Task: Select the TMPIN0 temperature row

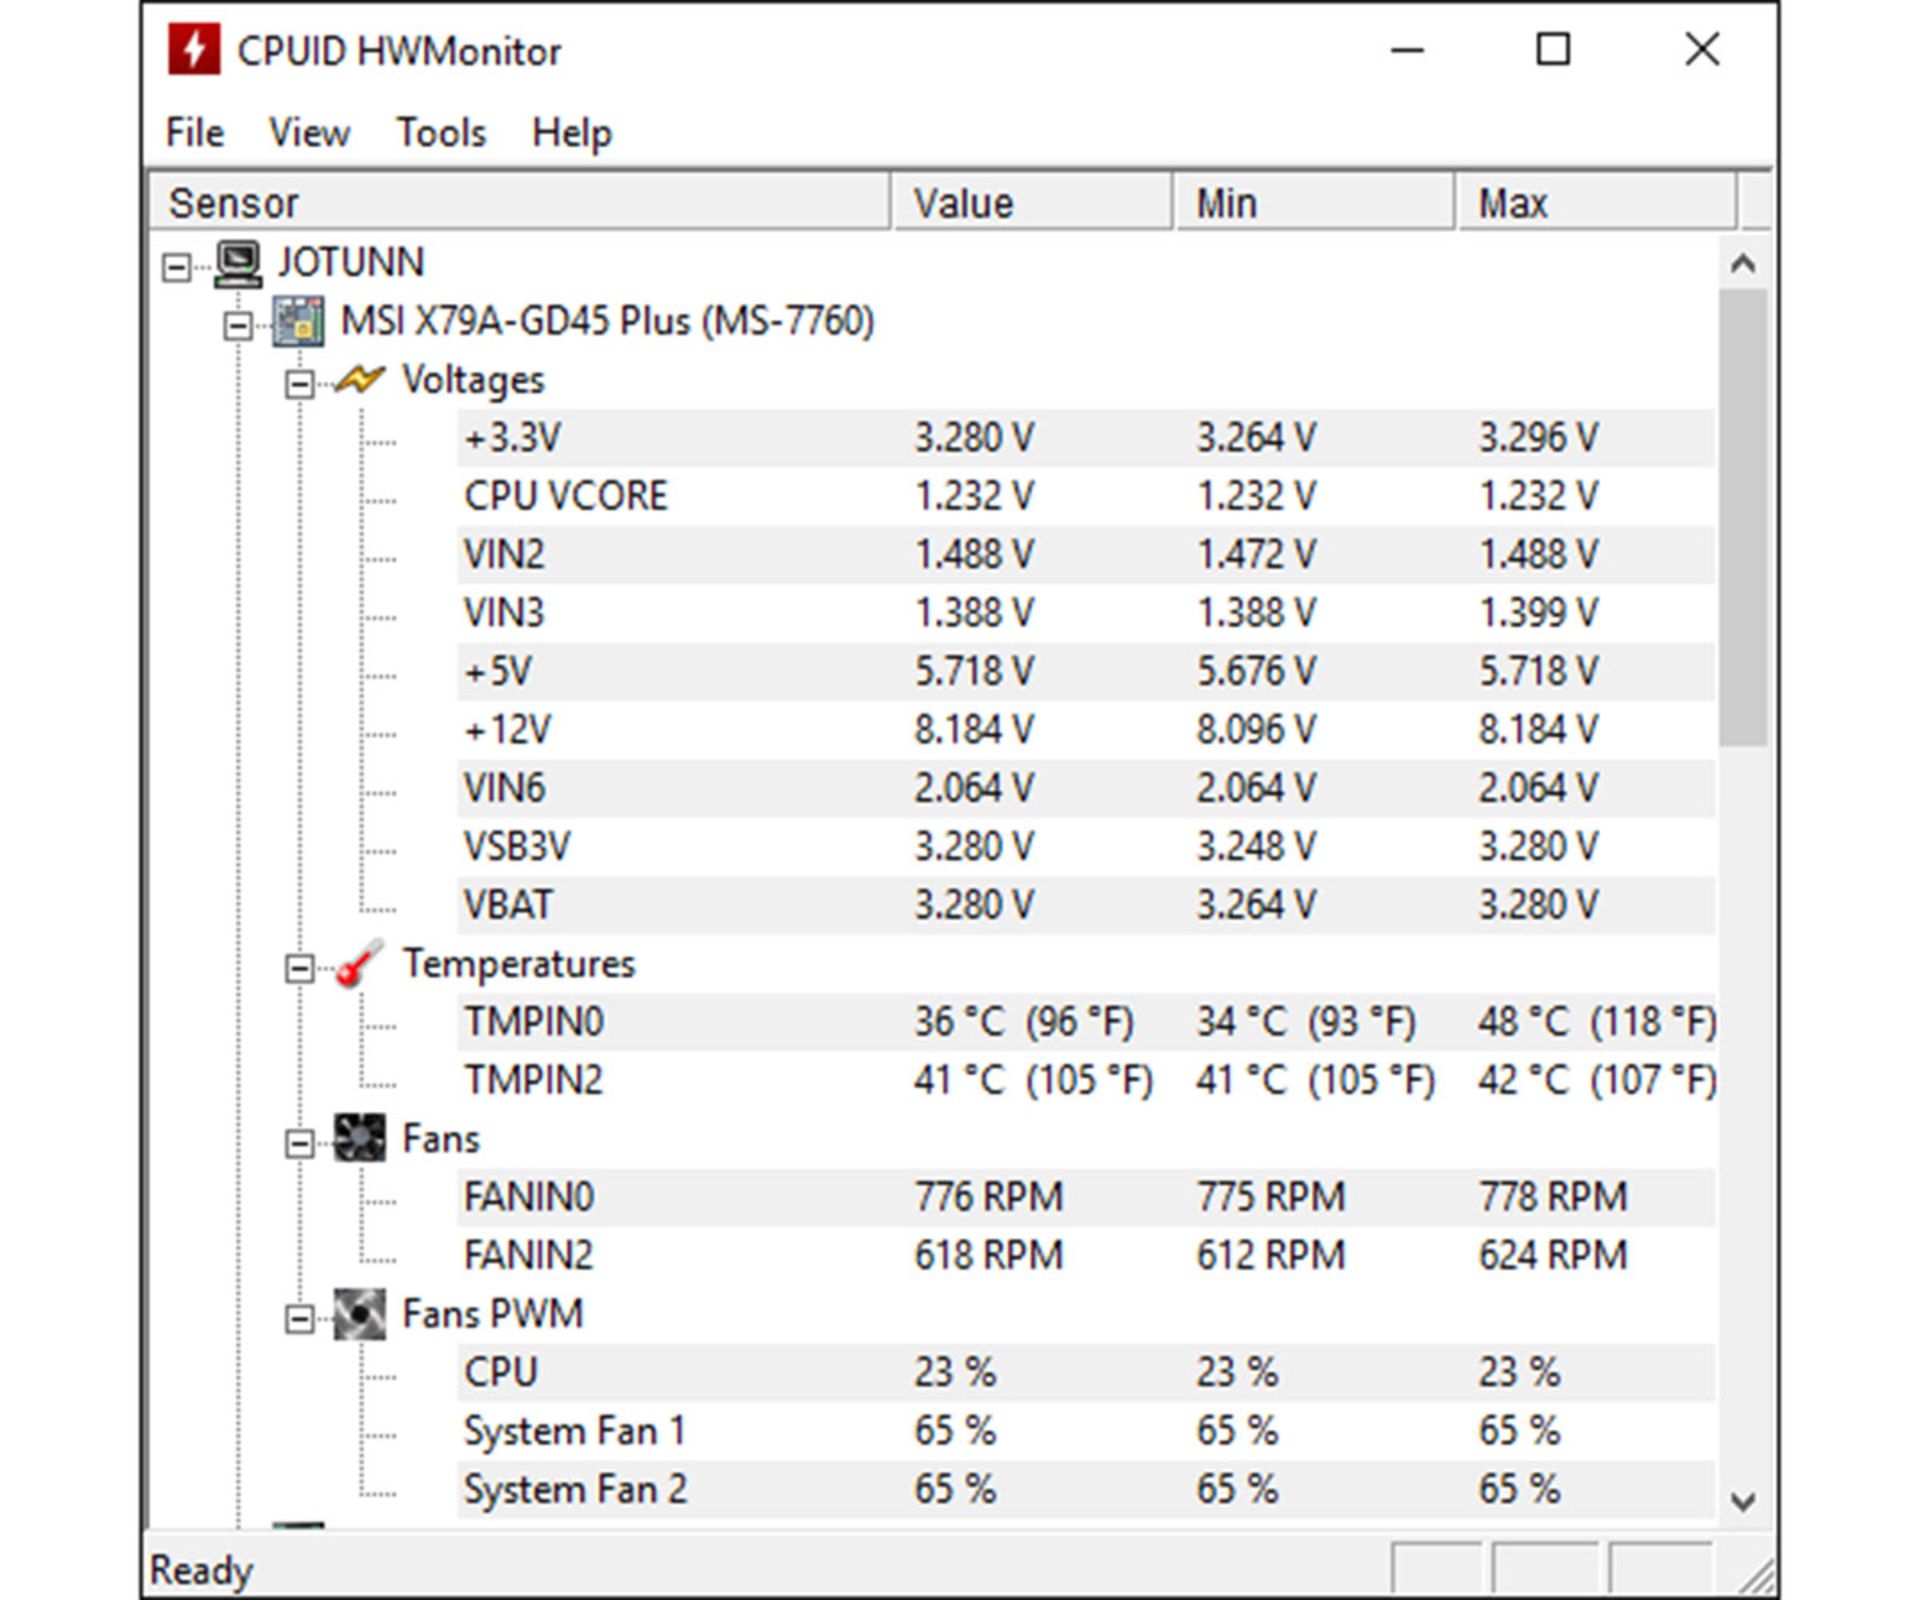Action: click(x=534, y=1022)
